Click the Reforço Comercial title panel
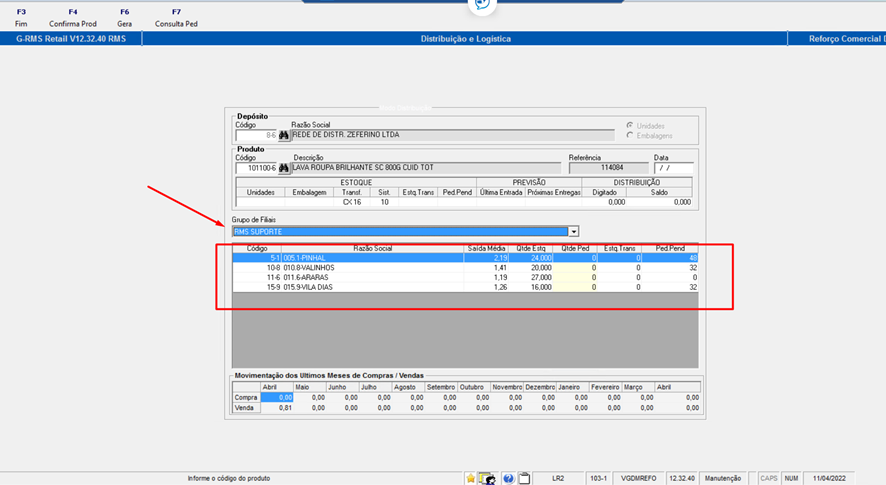 point(837,38)
